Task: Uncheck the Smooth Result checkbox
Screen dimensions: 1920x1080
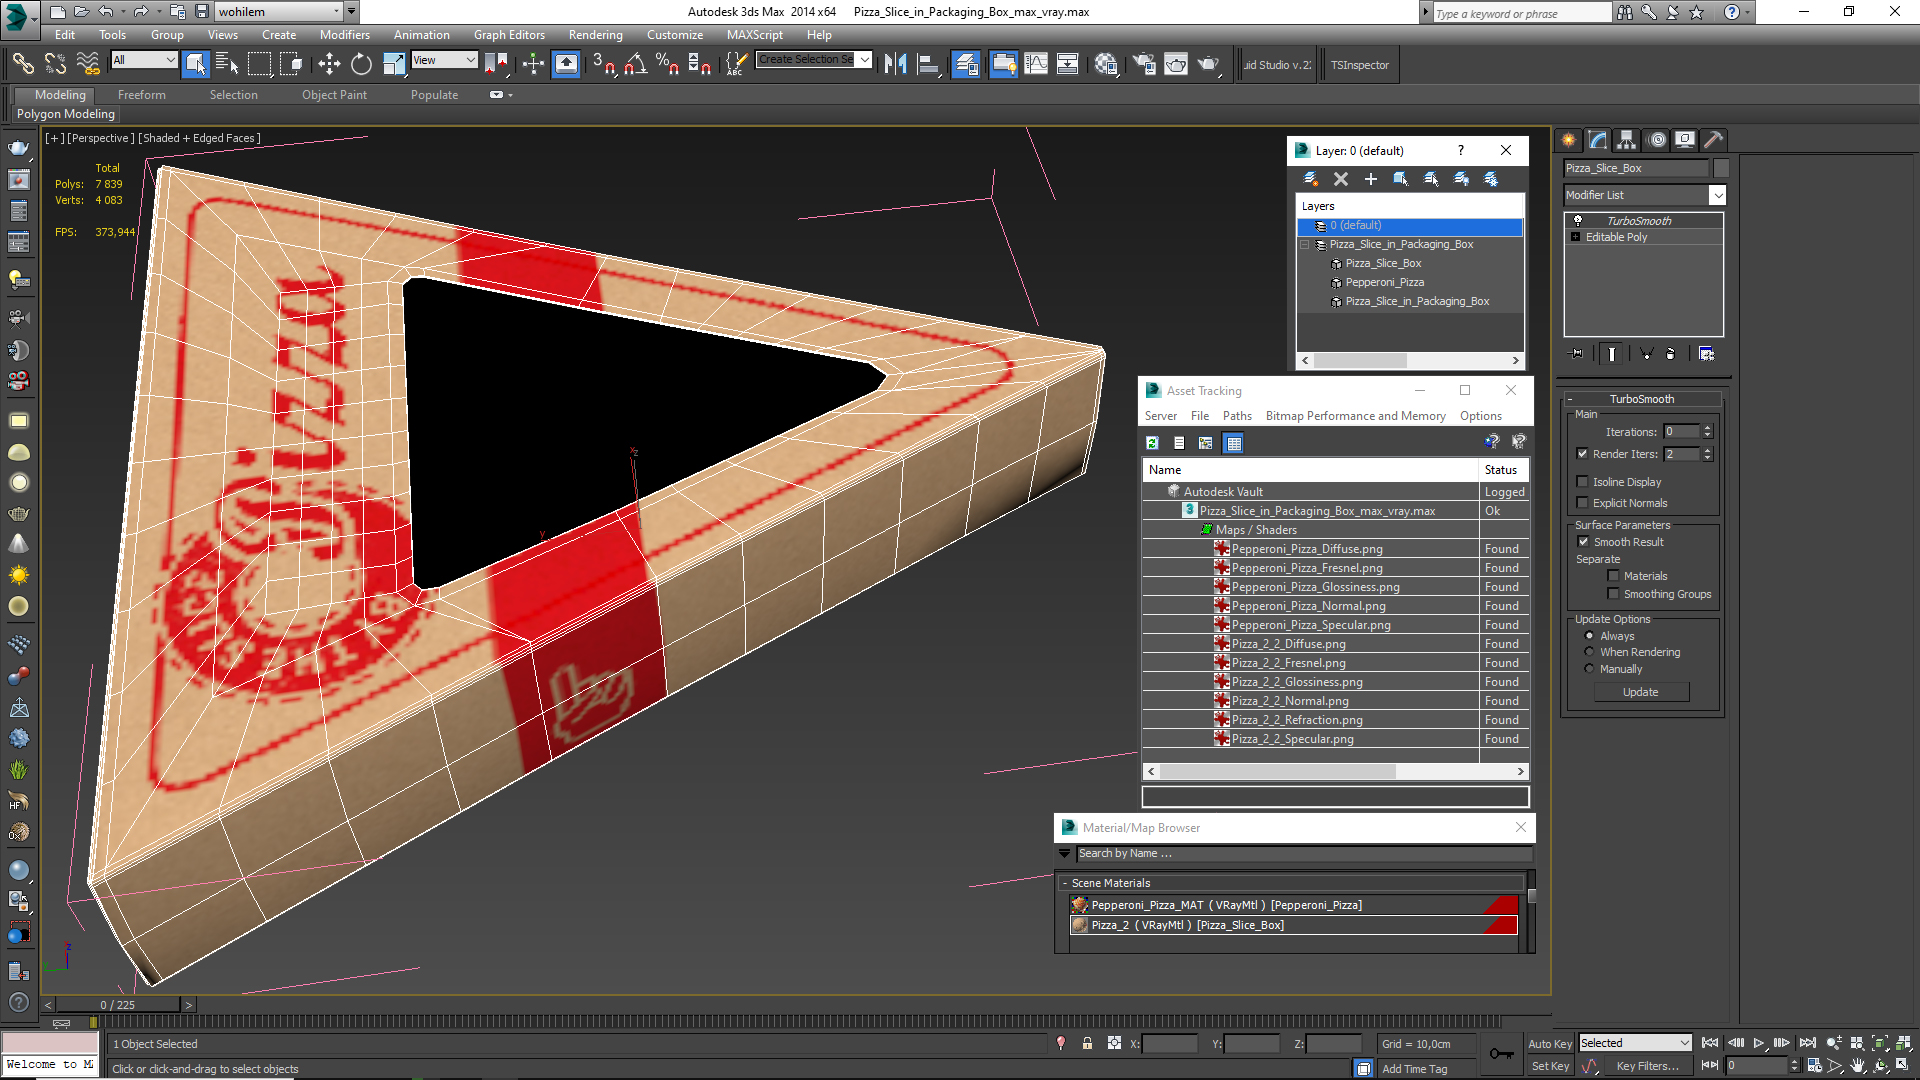Action: [1583, 542]
